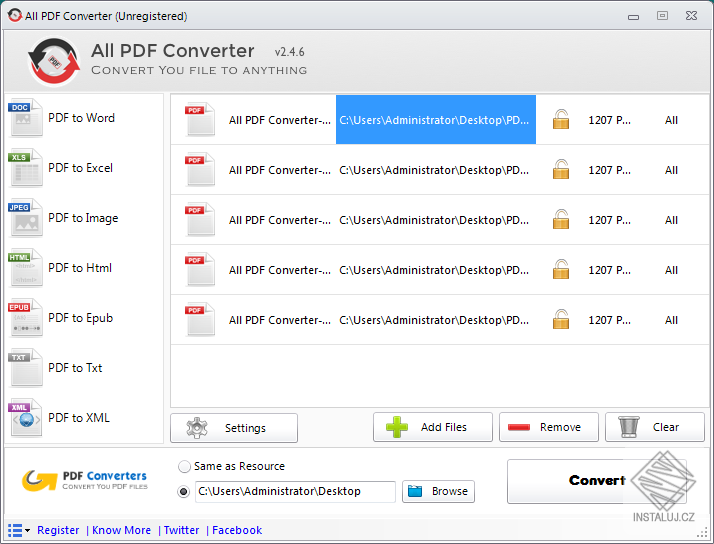The image size is (714, 544).
Task: Click the folder icon on the Browse button
Action: point(415,491)
